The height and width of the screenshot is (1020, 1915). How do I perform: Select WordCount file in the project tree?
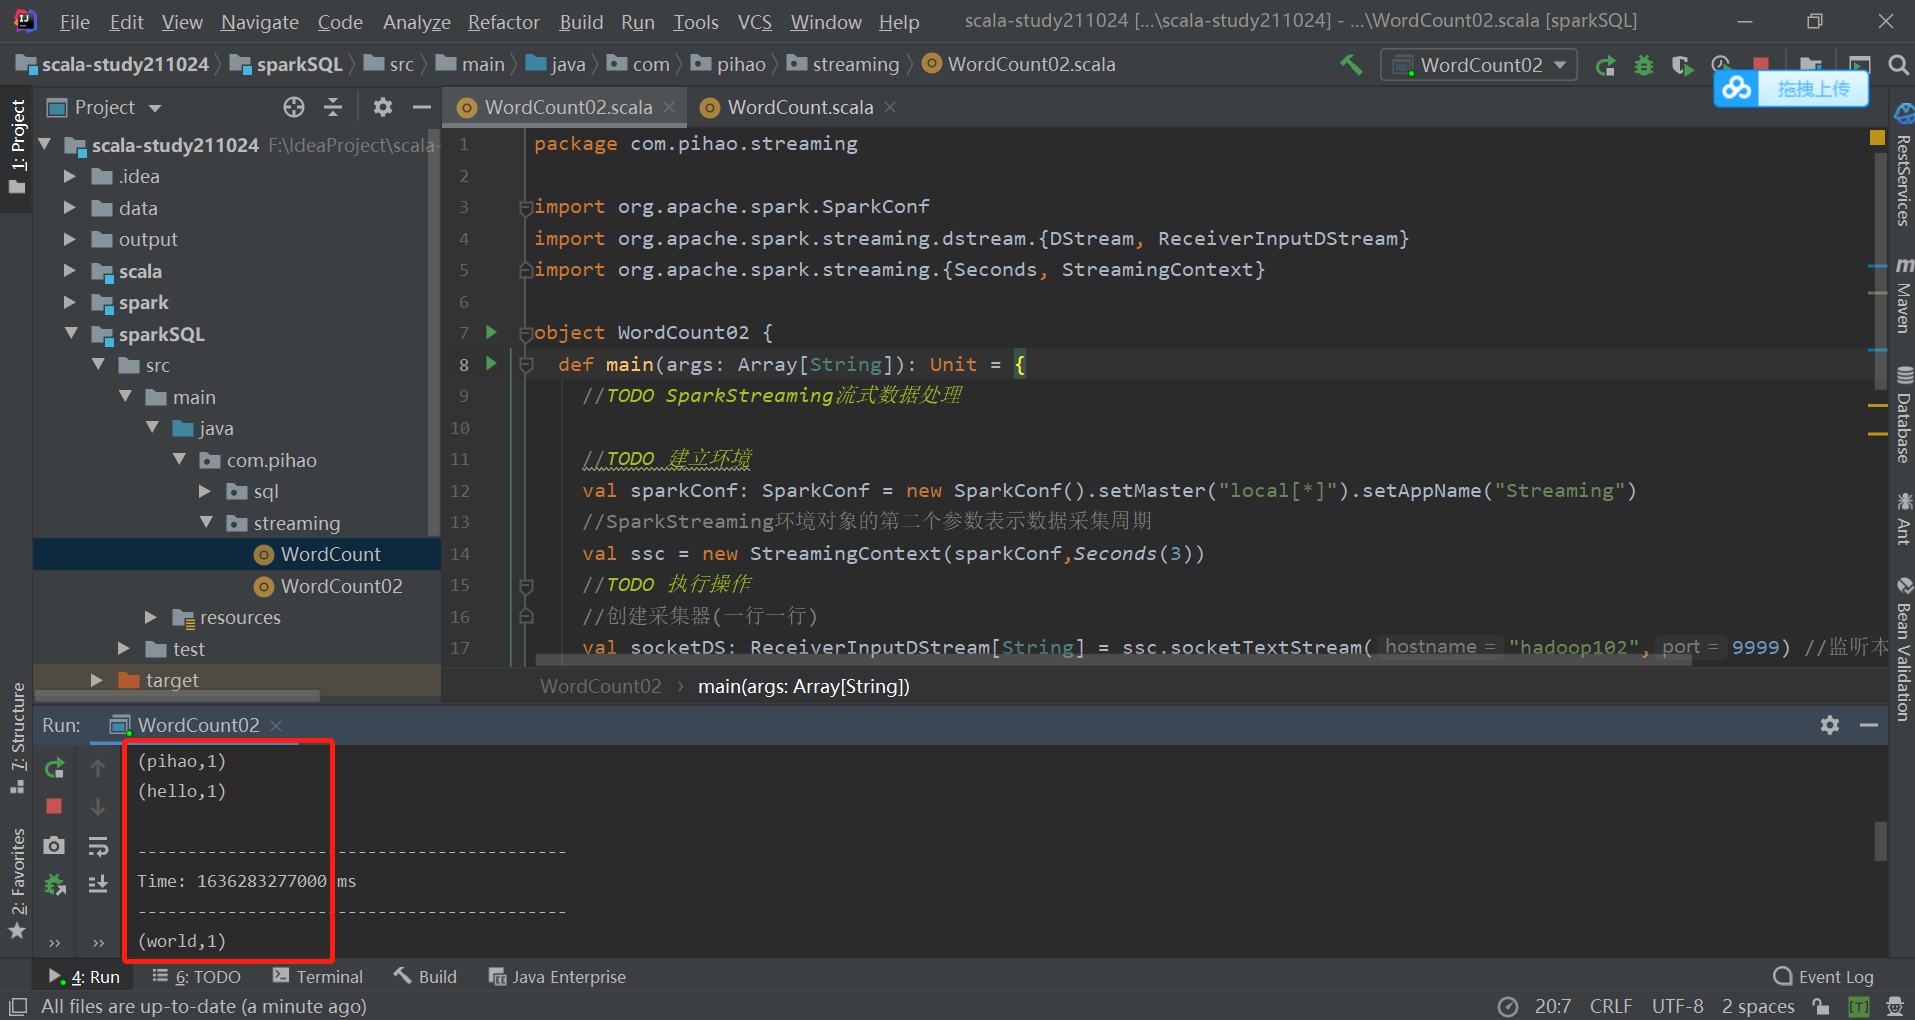pyautogui.click(x=330, y=554)
